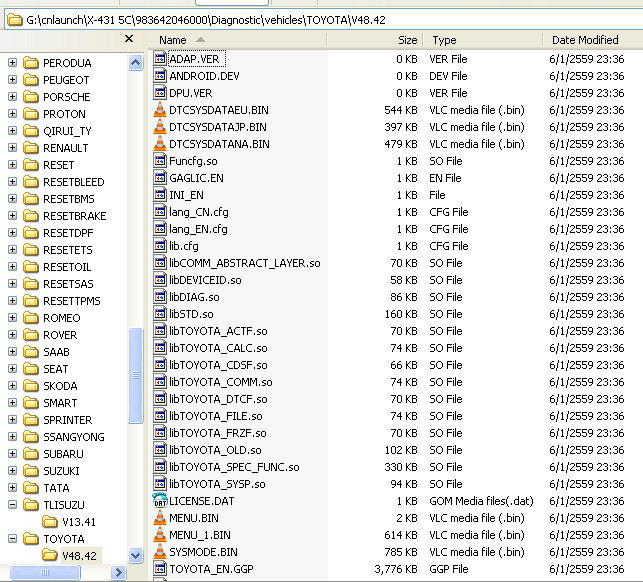Viewport: 643px width, 582px height.
Task: Click the libDIAG.so file icon
Action: coord(160,297)
